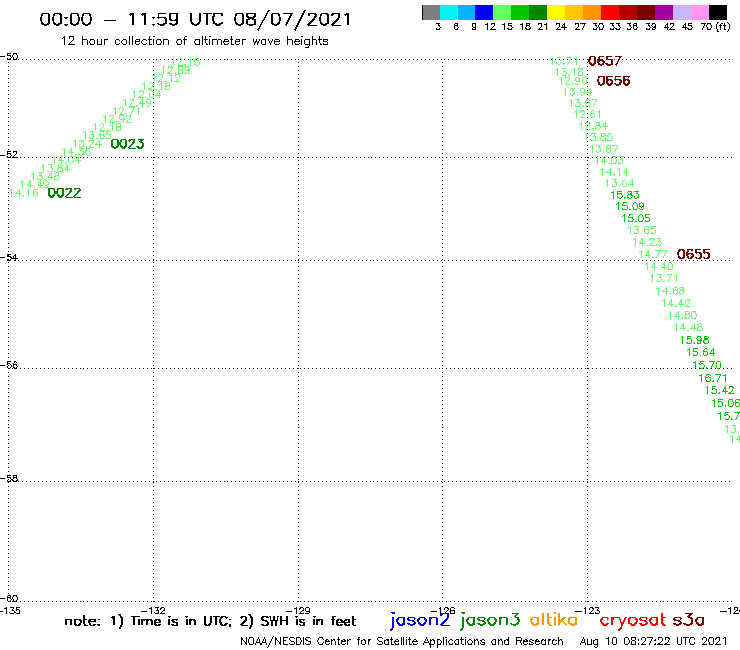Click the gray swatch in the color scale

click(431, 12)
